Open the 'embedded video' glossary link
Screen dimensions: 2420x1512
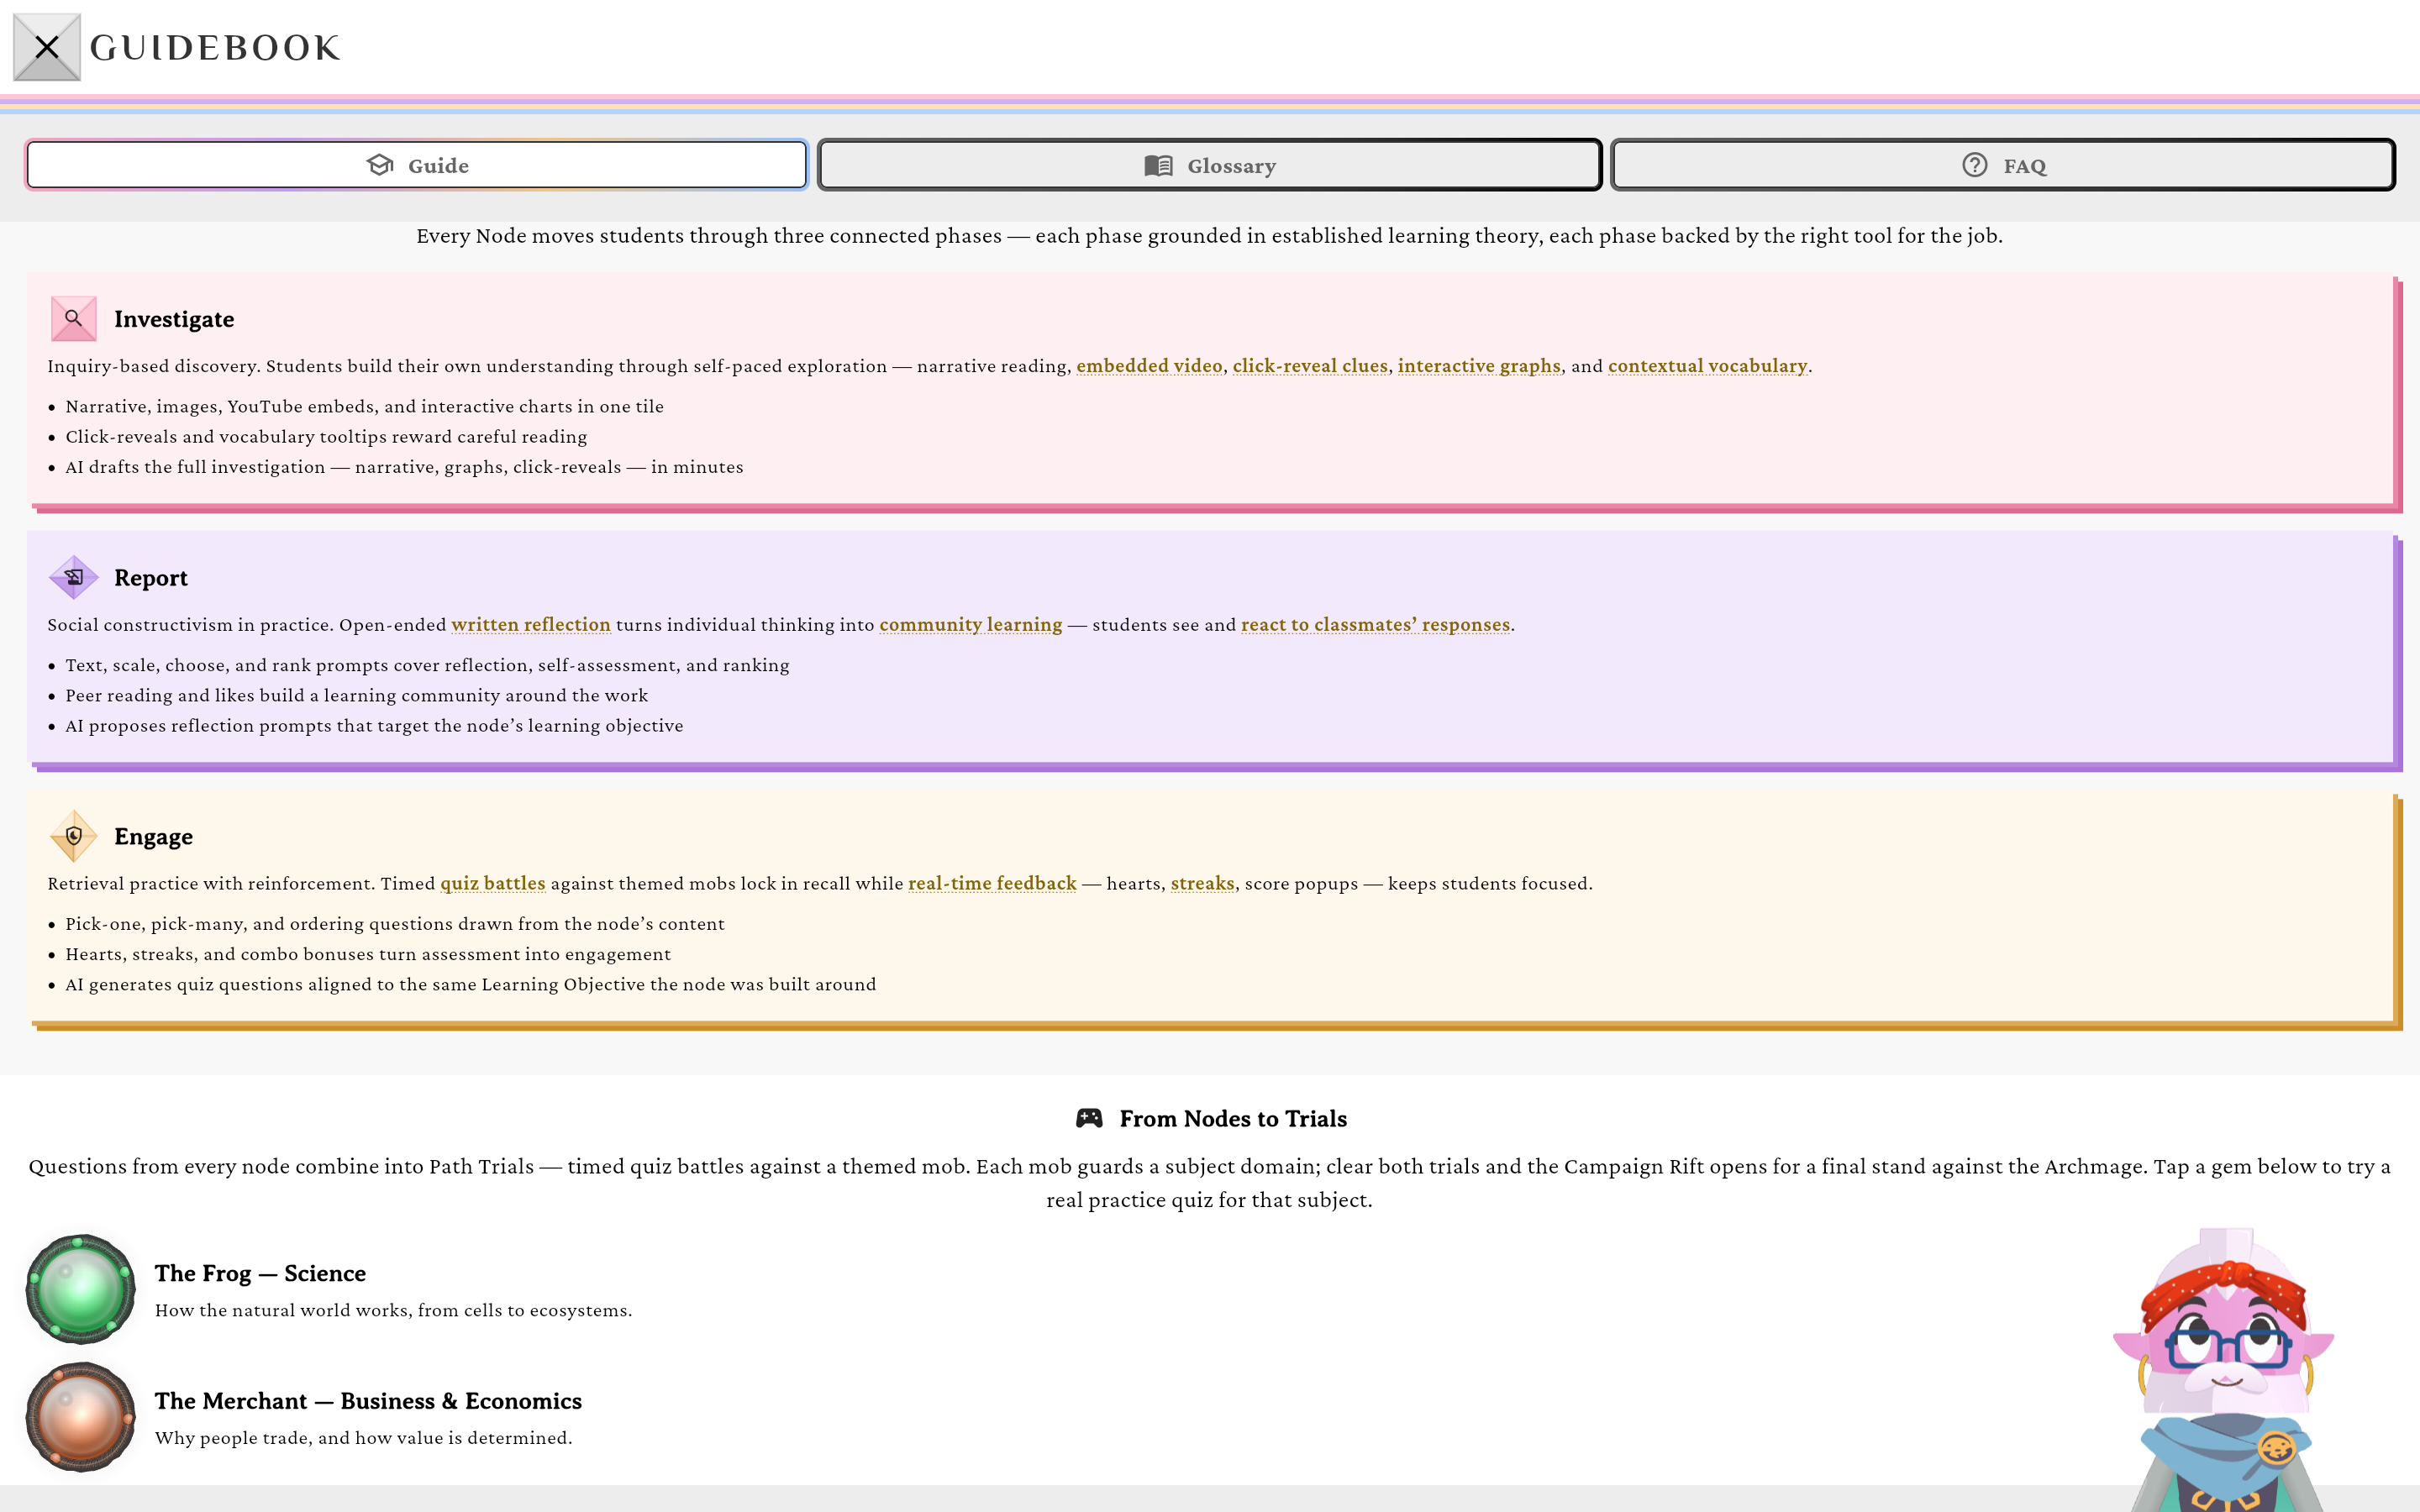click(x=1149, y=366)
